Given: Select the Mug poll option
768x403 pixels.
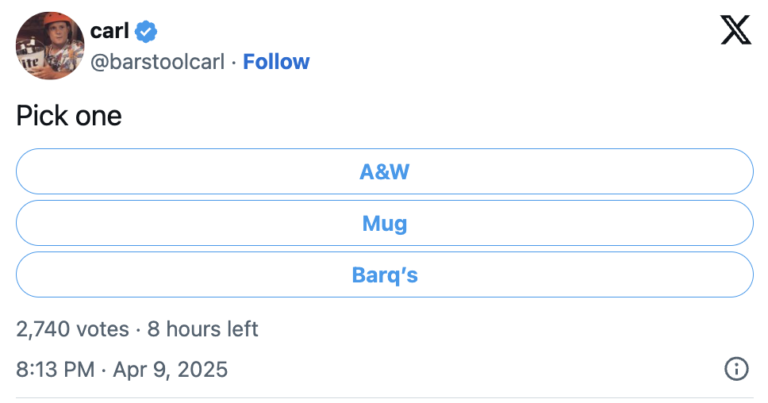Looking at the screenshot, I should [x=384, y=223].
